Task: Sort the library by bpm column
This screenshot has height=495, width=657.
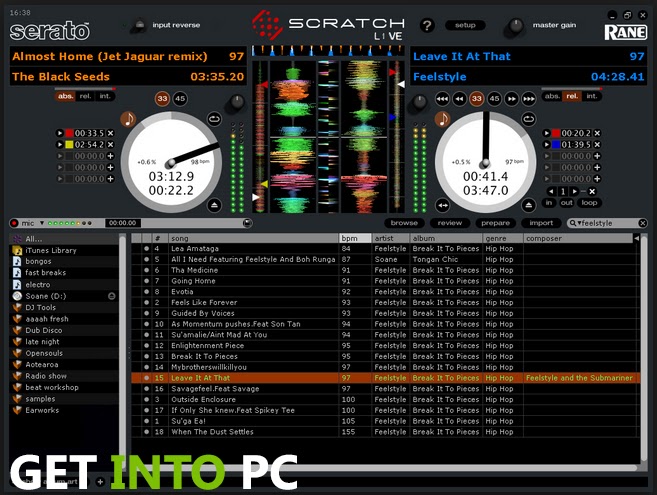Action: tap(355, 238)
